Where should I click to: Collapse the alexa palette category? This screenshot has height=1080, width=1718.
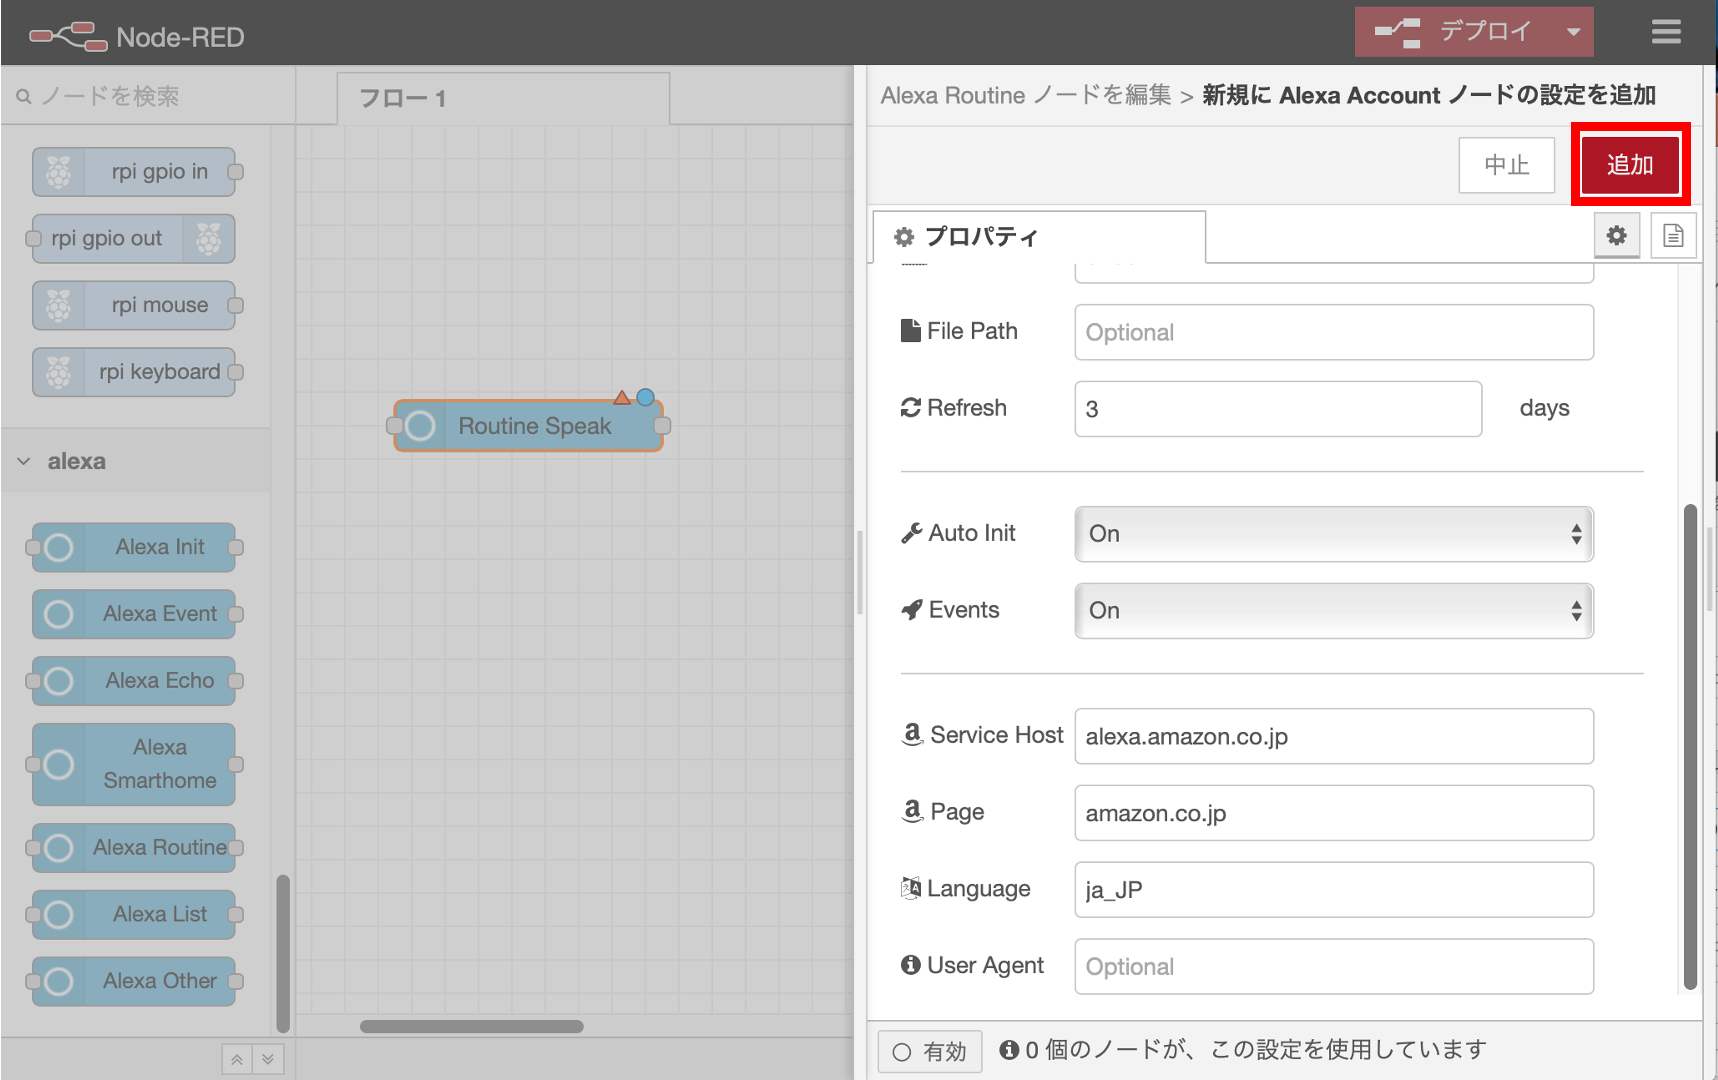coord(135,461)
